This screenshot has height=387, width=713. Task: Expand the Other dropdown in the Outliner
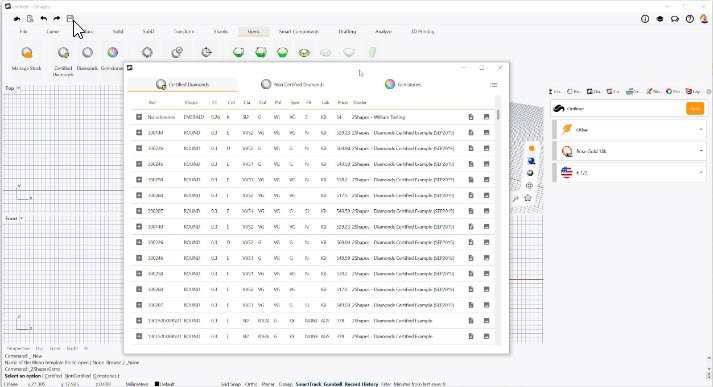(x=701, y=130)
